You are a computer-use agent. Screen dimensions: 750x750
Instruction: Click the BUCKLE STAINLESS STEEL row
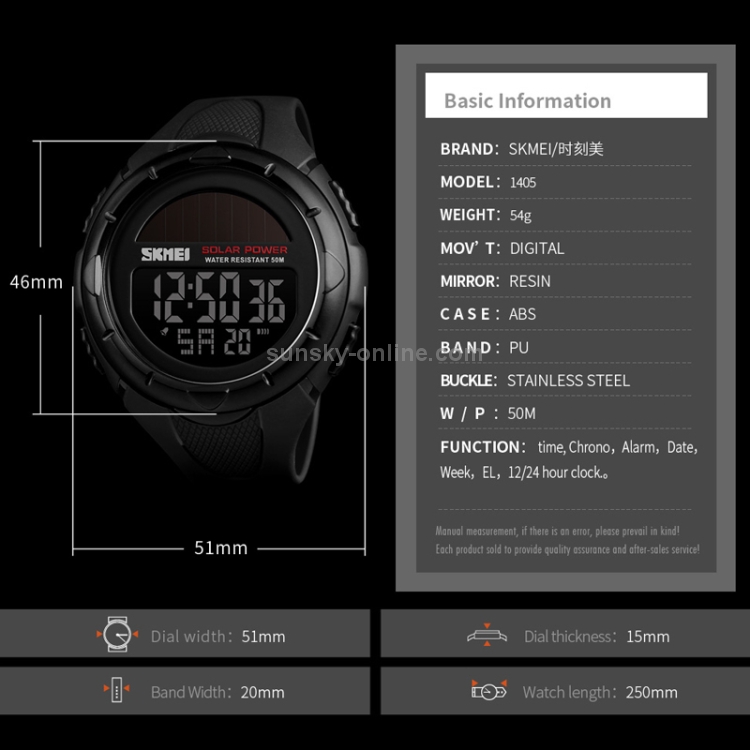(565, 381)
